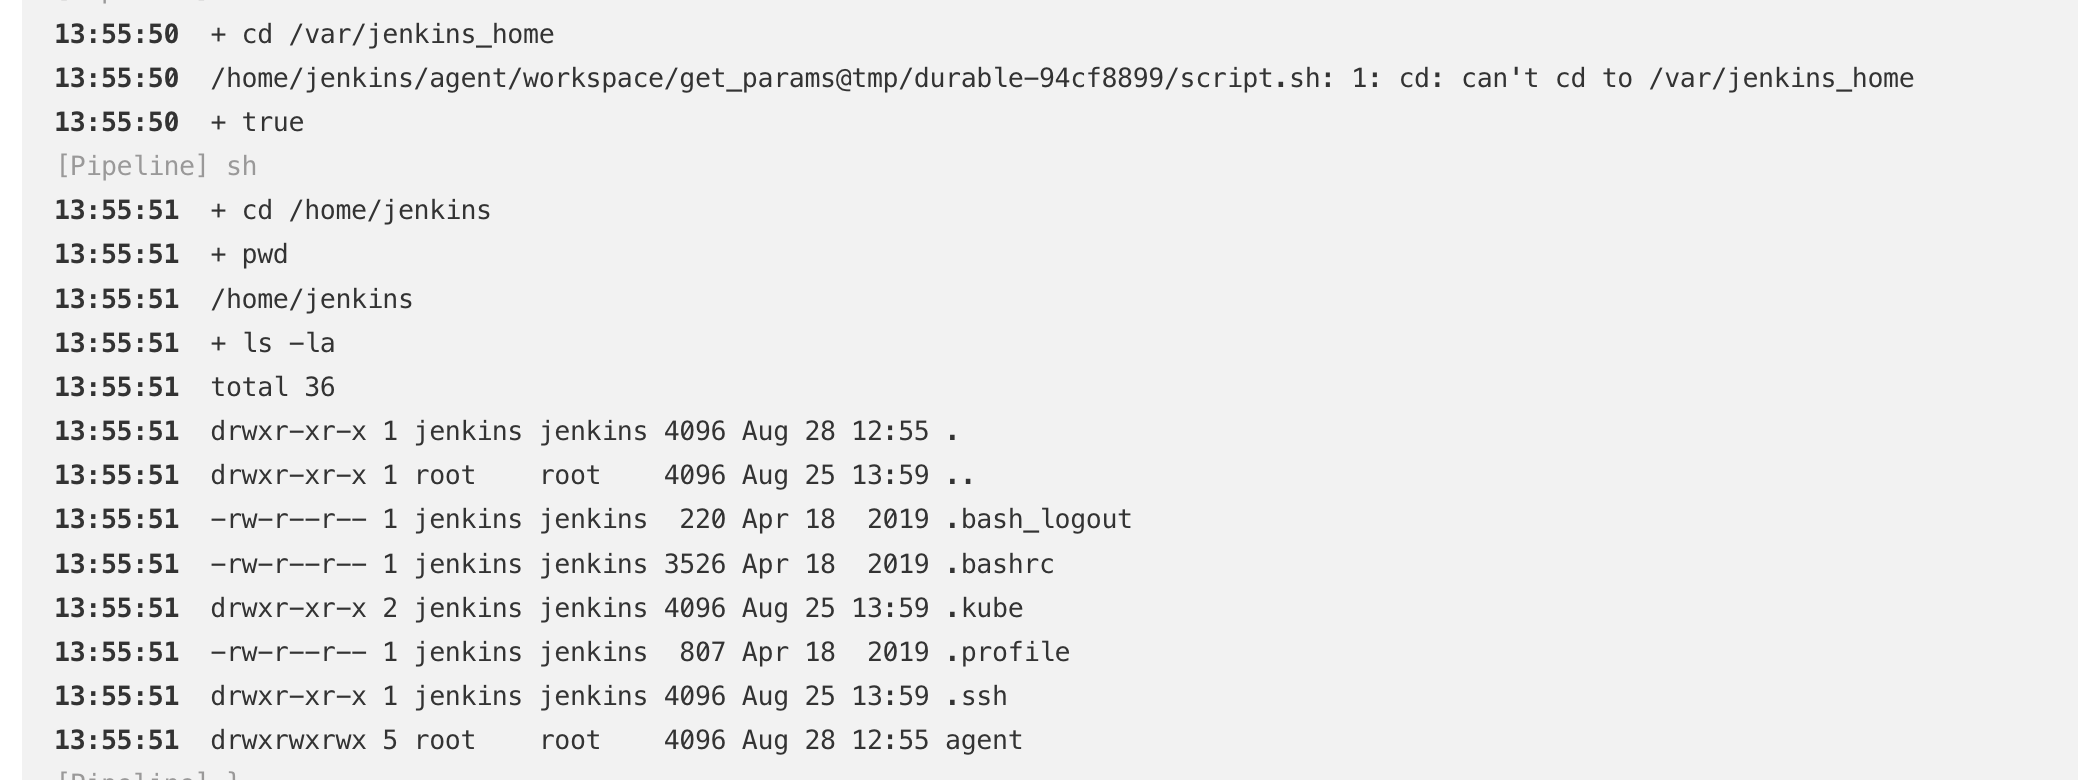2078x780 pixels.
Task: Click the ".bash_logout" file name
Action: pyautogui.click(x=1038, y=519)
